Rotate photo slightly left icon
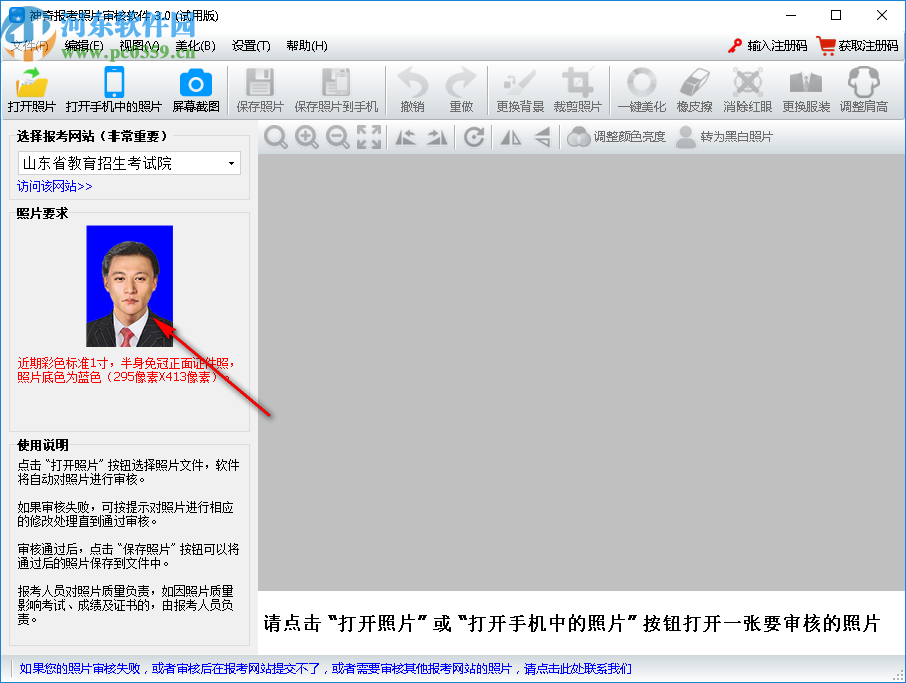The height and width of the screenshot is (683, 906). click(x=406, y=137)
